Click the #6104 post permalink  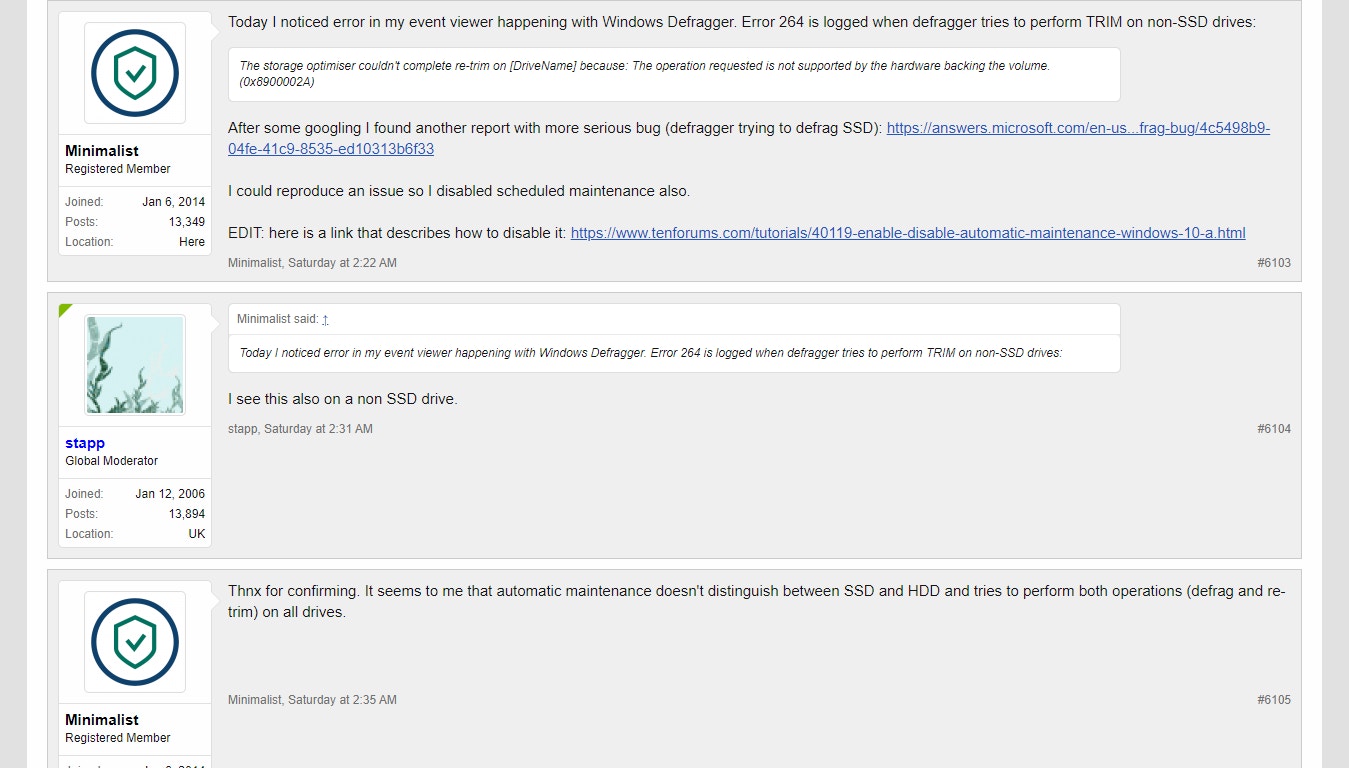[1274, 429]
